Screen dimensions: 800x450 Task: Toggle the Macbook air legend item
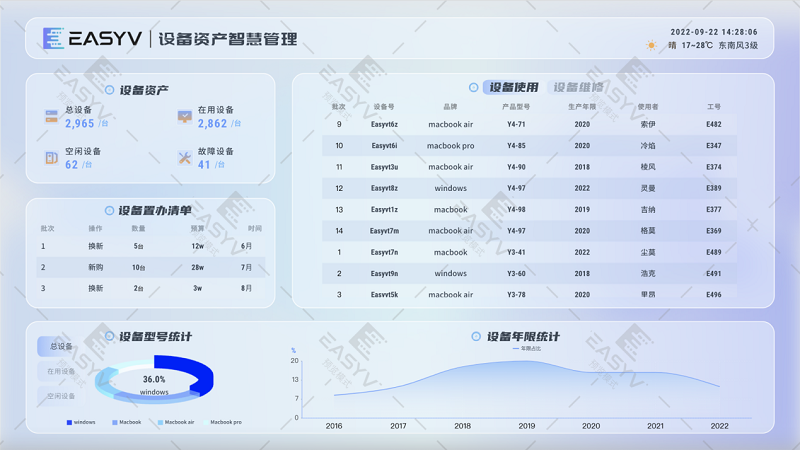[x=176, y=423]
